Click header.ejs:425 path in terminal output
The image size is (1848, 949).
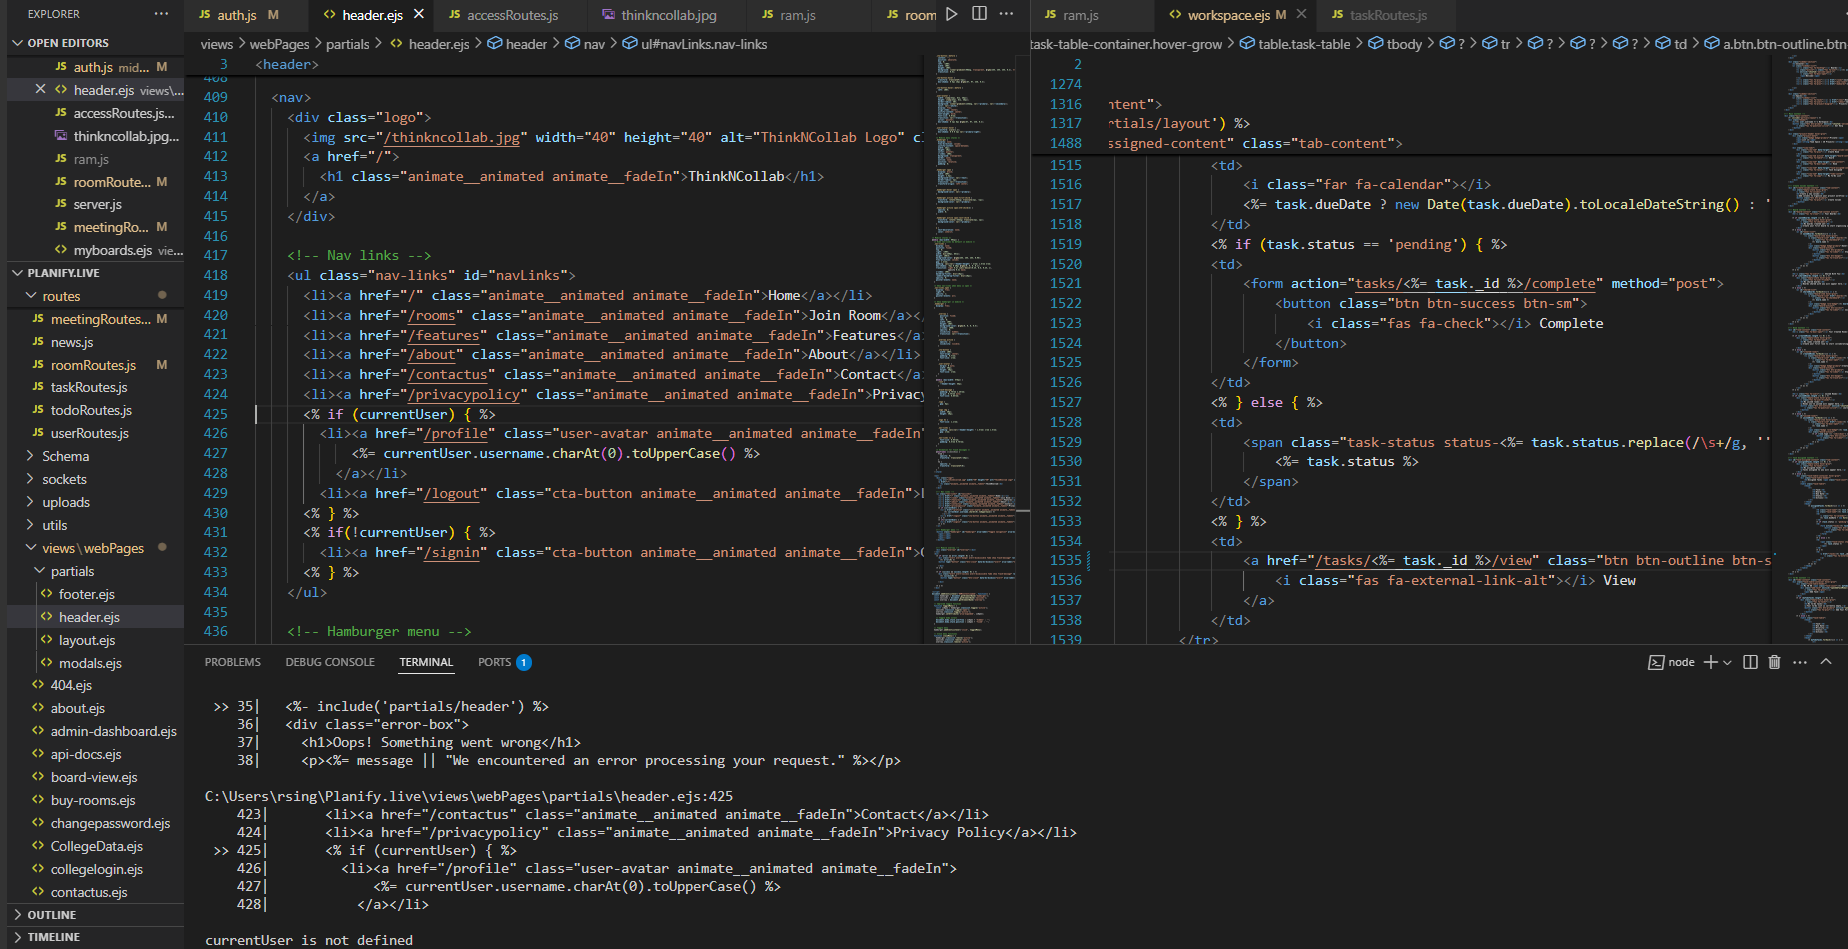(x=469, y=796)
